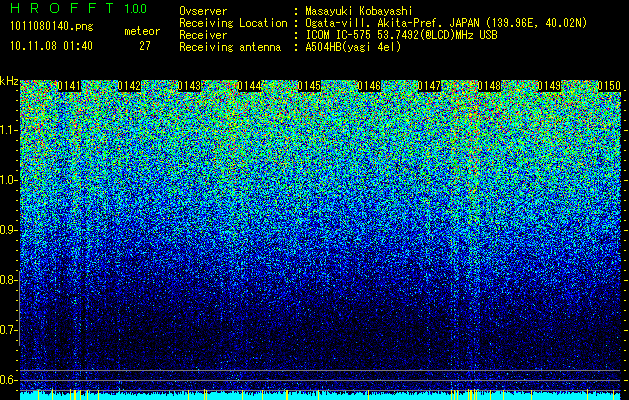Image resolution: width=629 pixels, height=400 pixels.
Task: Click the Ogata-vill. Akita-Pref. JAPAN location text
Action: [446, 23]
